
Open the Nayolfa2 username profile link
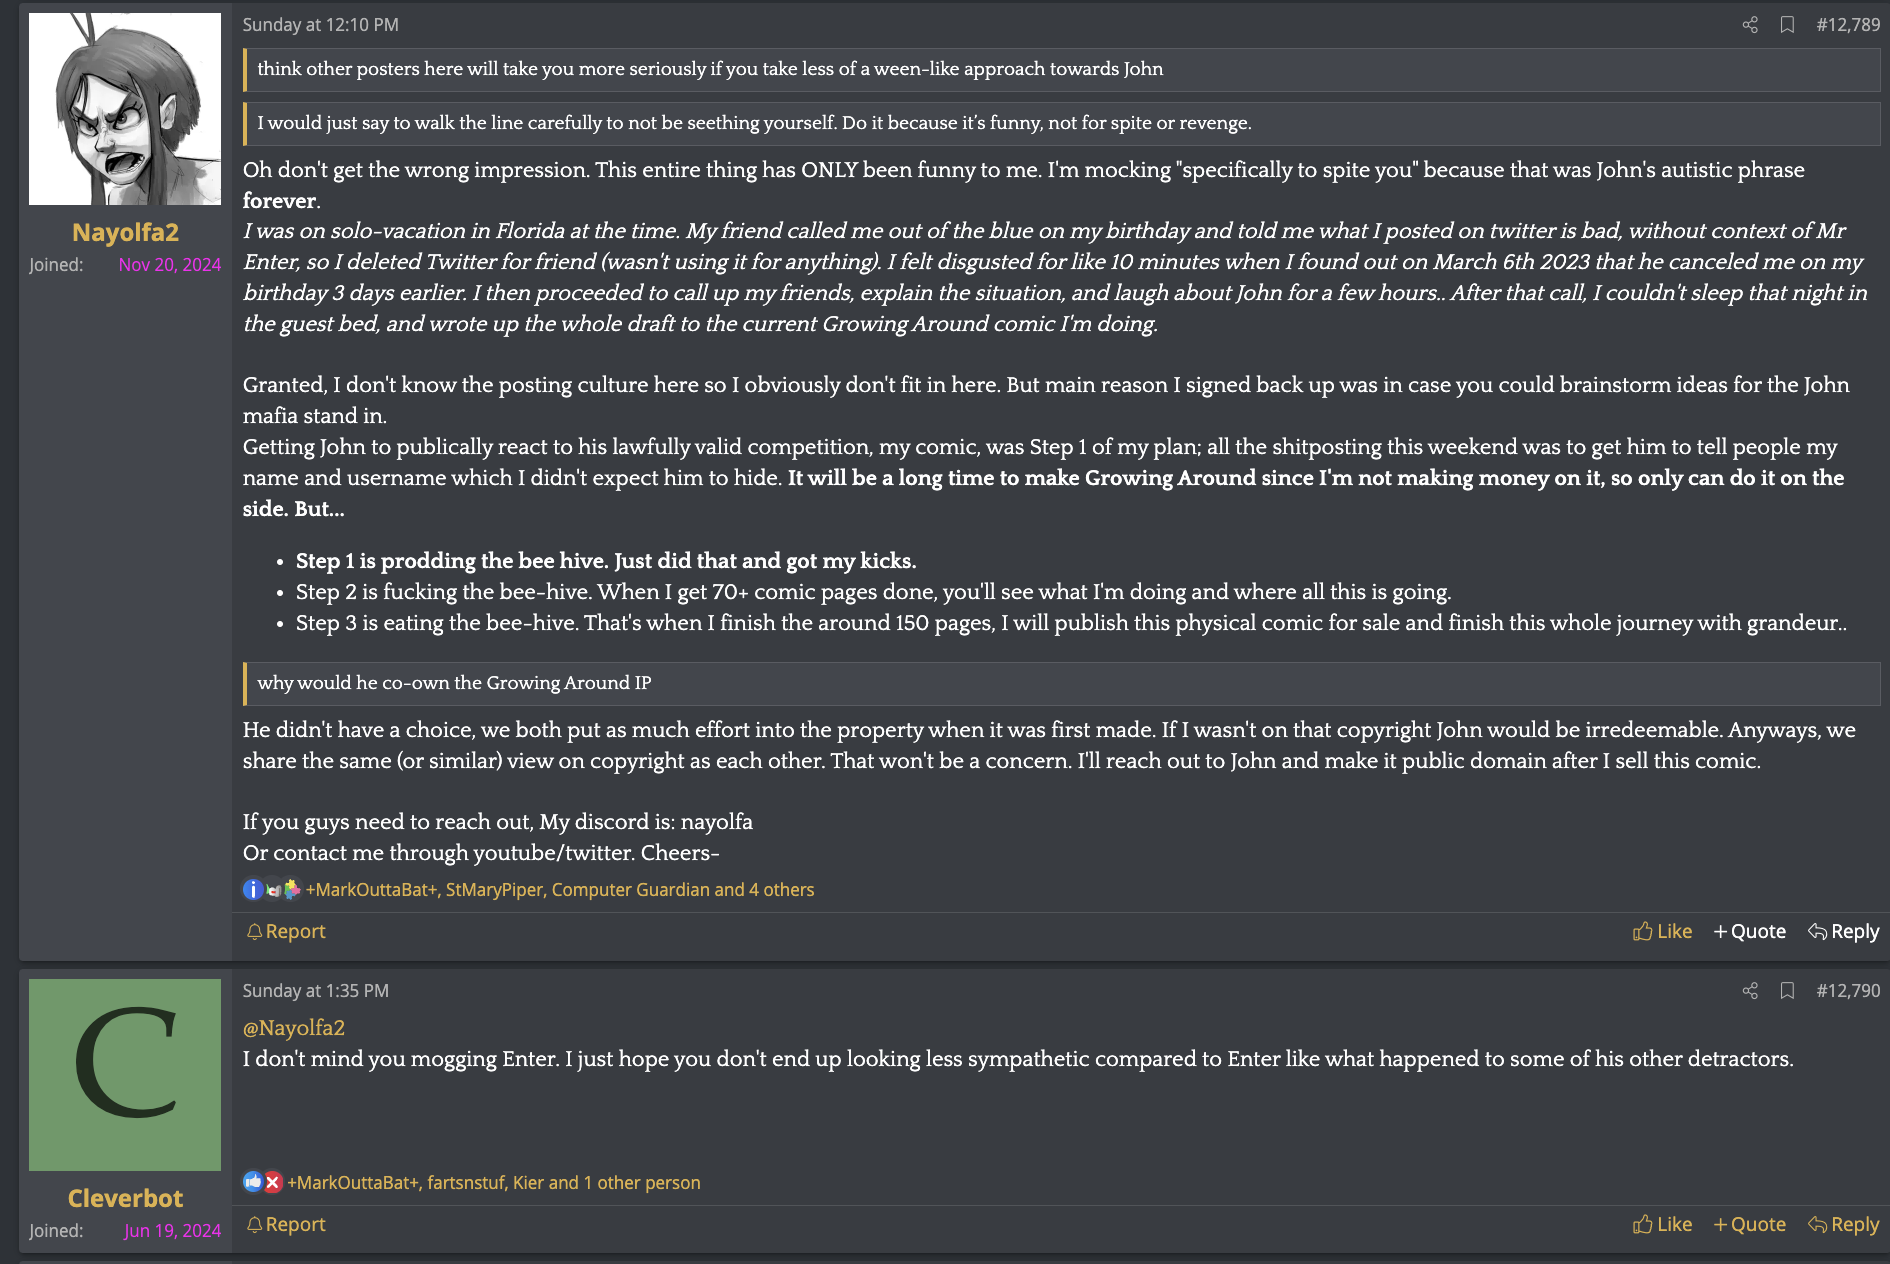click(125, 232)
